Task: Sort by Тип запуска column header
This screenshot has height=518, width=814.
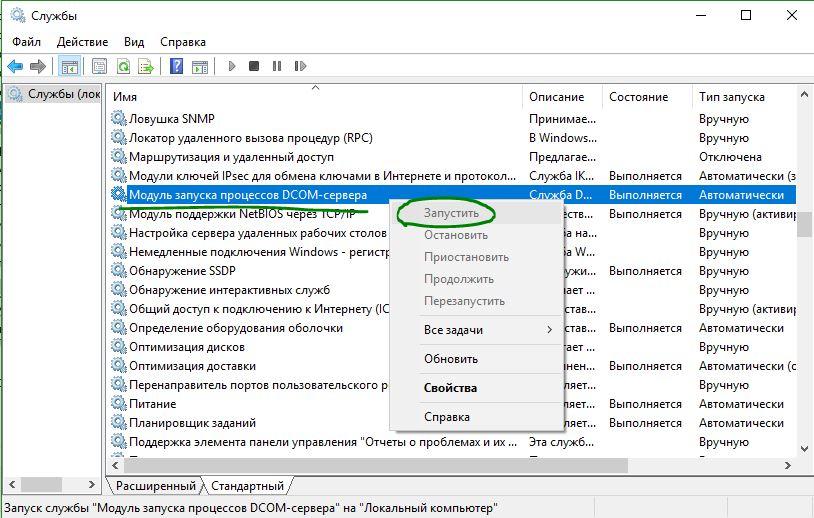Action: click(x=743, y=97)
